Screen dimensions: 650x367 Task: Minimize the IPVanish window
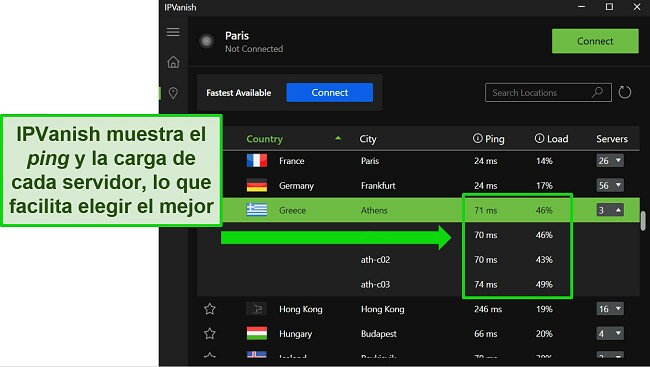coord(582,7)
